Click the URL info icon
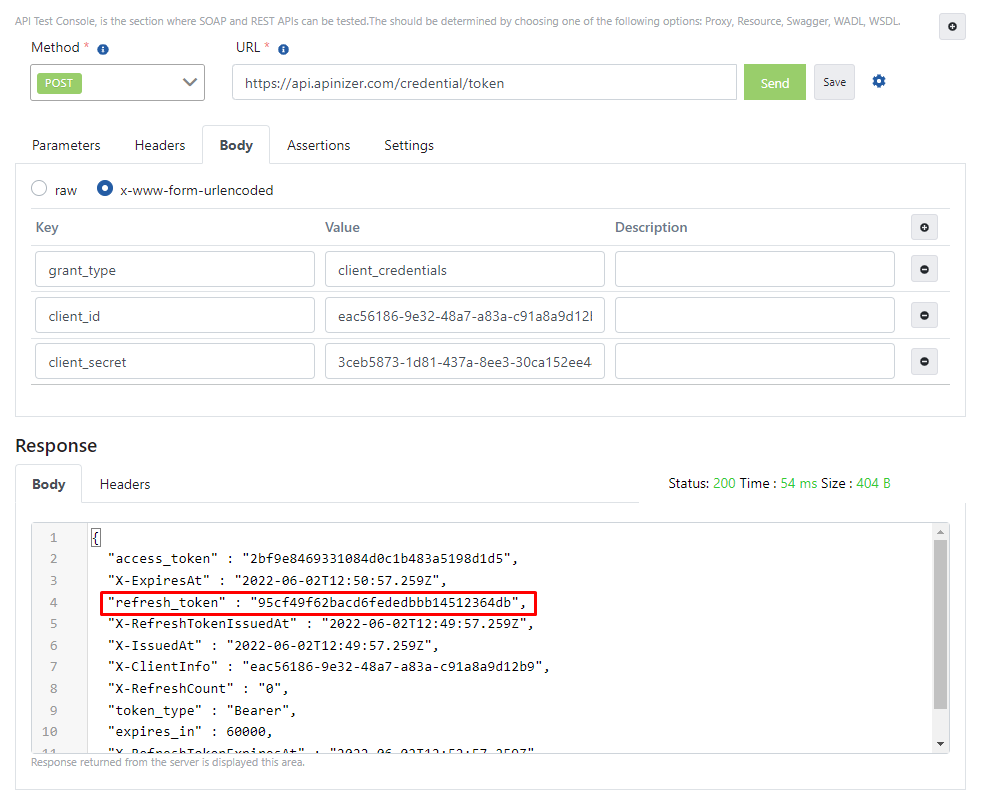Viewport: 986px width, 804px height. [283, 49]
